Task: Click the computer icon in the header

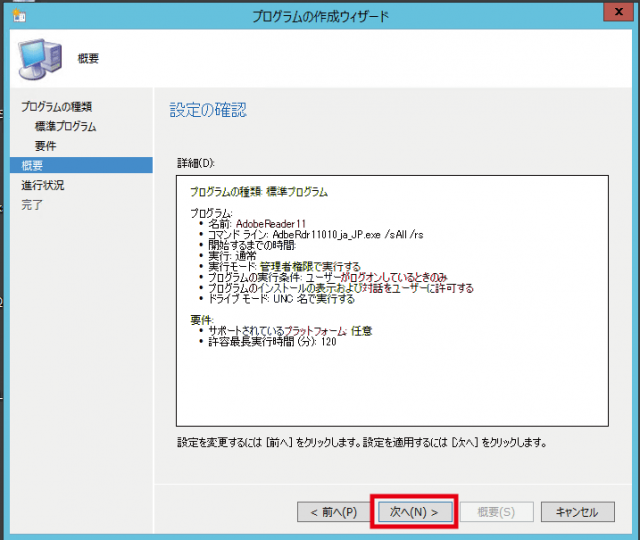Action: click(40, 59)
